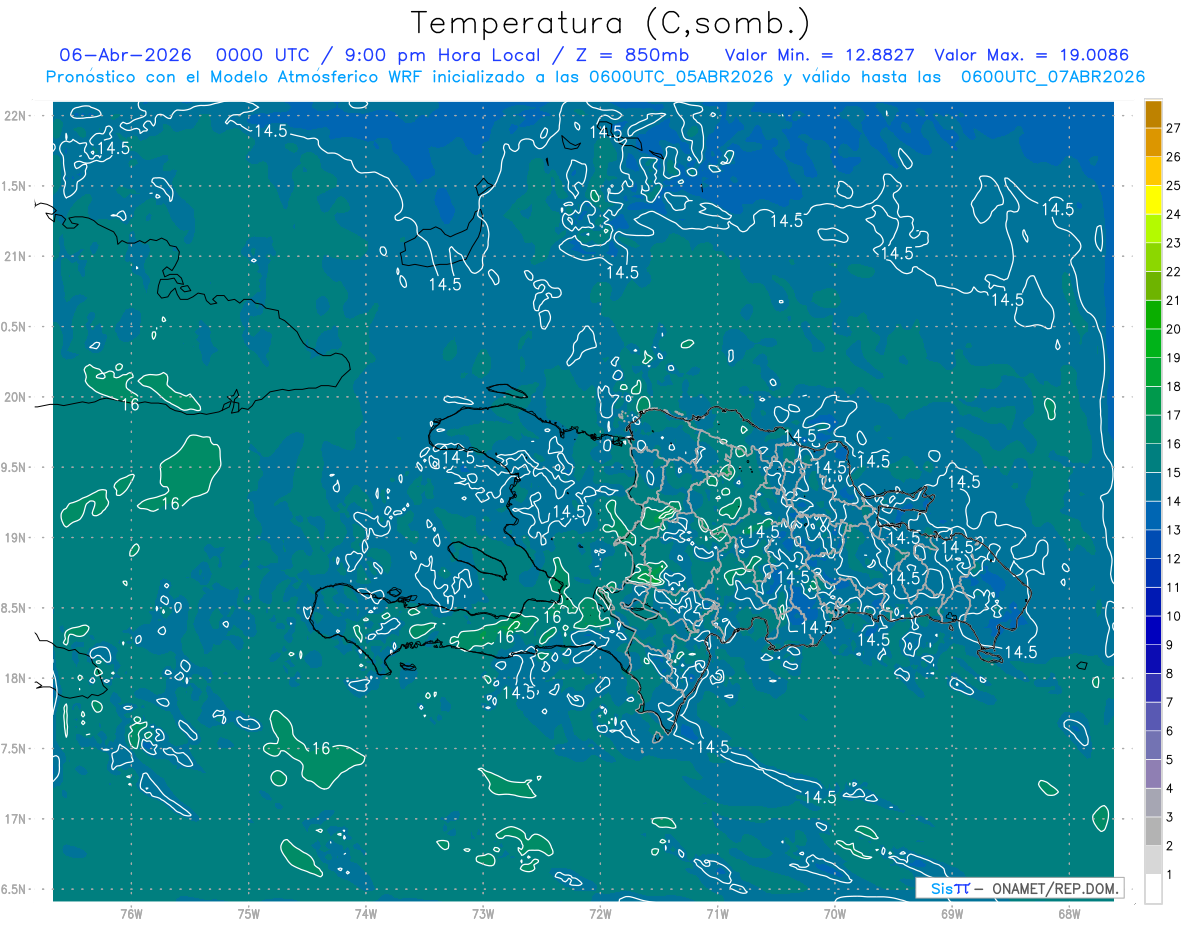Click the 0600UTC_07ABR2026 valid-until text
Viewport: 1200px width, 927px height.
click(1053, 77)
